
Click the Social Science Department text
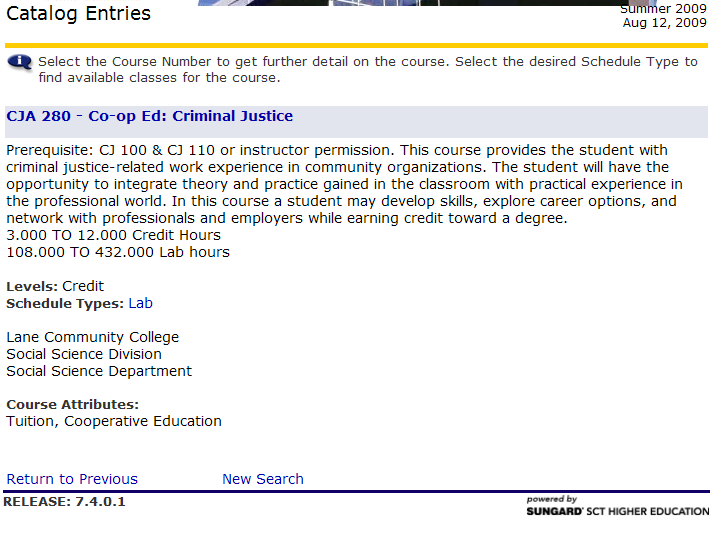tap(99, 371)
